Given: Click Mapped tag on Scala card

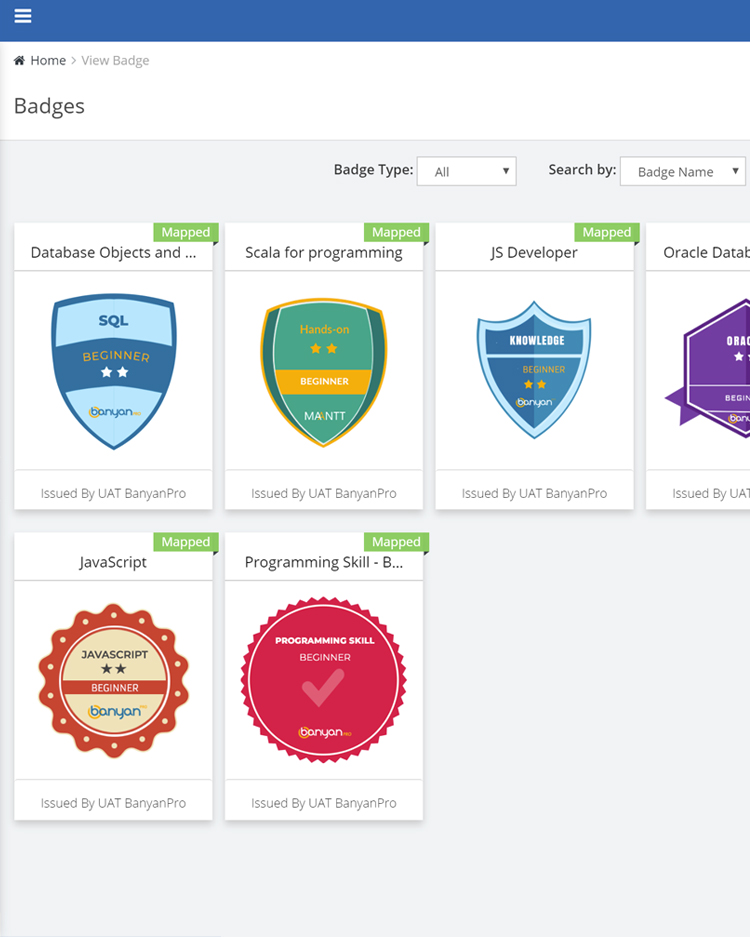Looking at the screenshot, I should (x=396, y=232).
